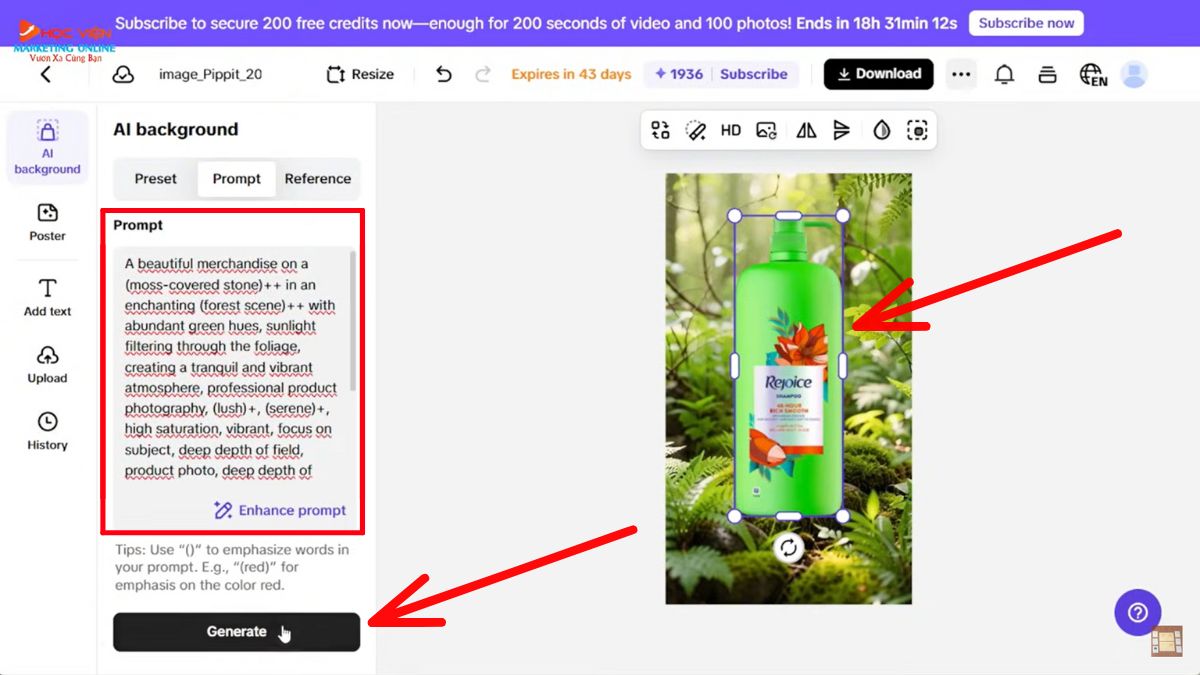
Task: Open the Add text sidebar tool
Action: coord(47,297)
